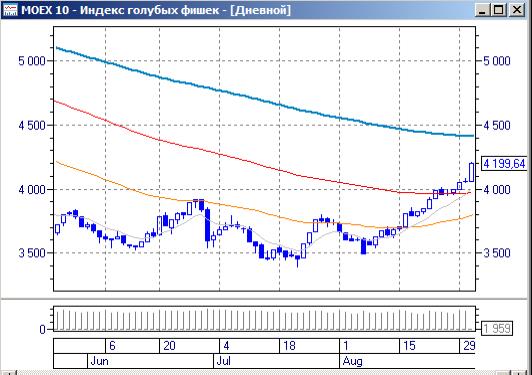Click the 3 500 label on left axis
The height and width of the screenshot is (375, 532).
click(x=32, y=253)
